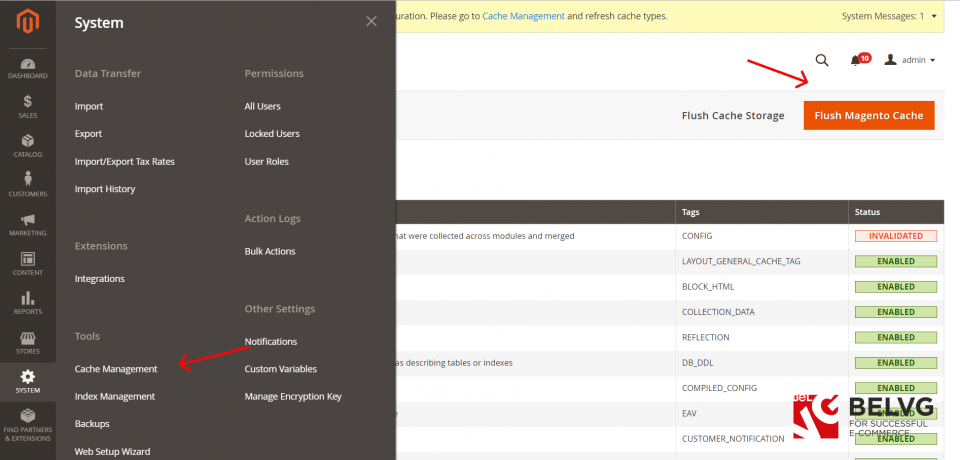The width and height of the screenshot is (960, 460).
Task: Expand the admin account dropdown
Action: [x=910, y=60]
